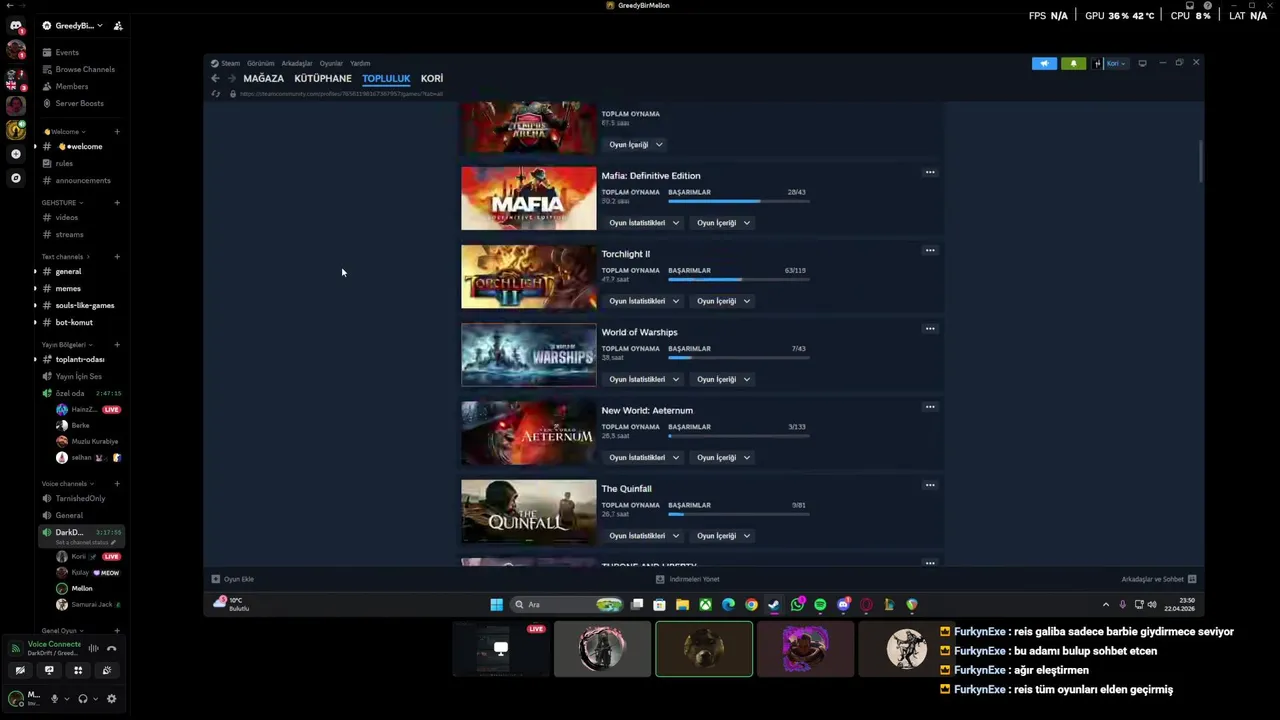Open the Spotify icon in the taskbar
Viewport: 1280px width, 720px height.
coord(820,604)
